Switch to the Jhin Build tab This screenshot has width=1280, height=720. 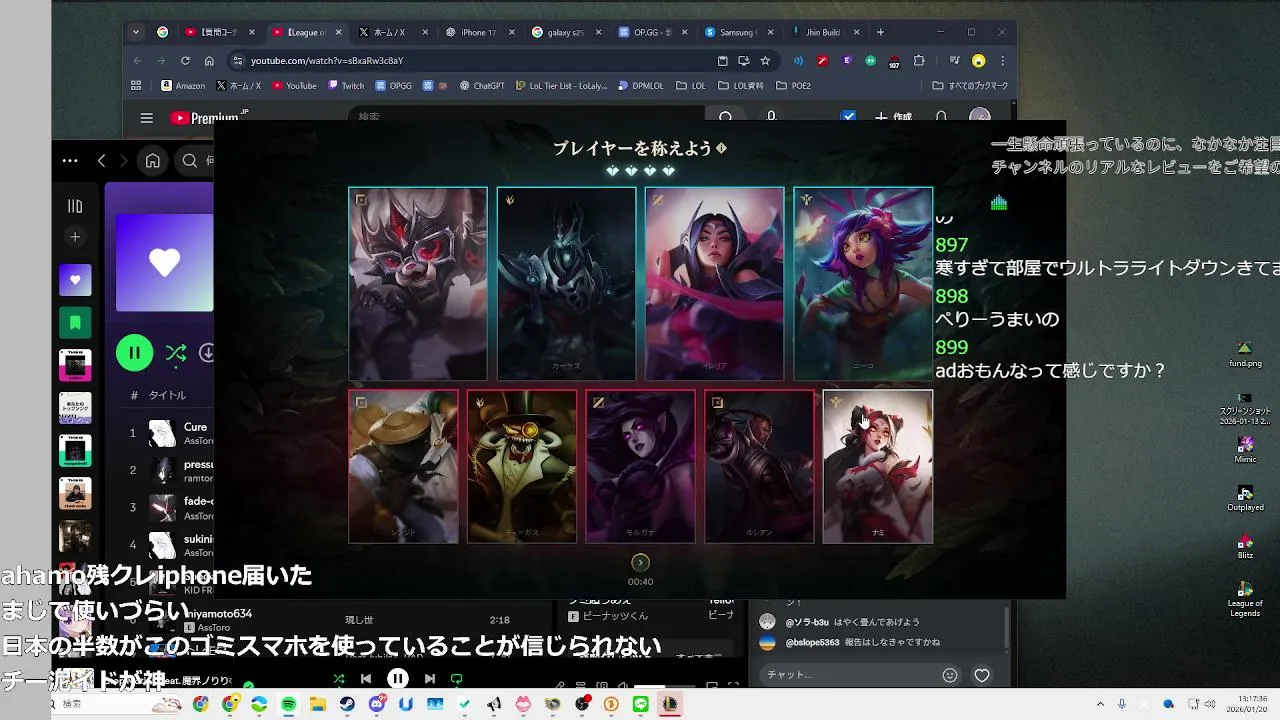coord(824,32)
